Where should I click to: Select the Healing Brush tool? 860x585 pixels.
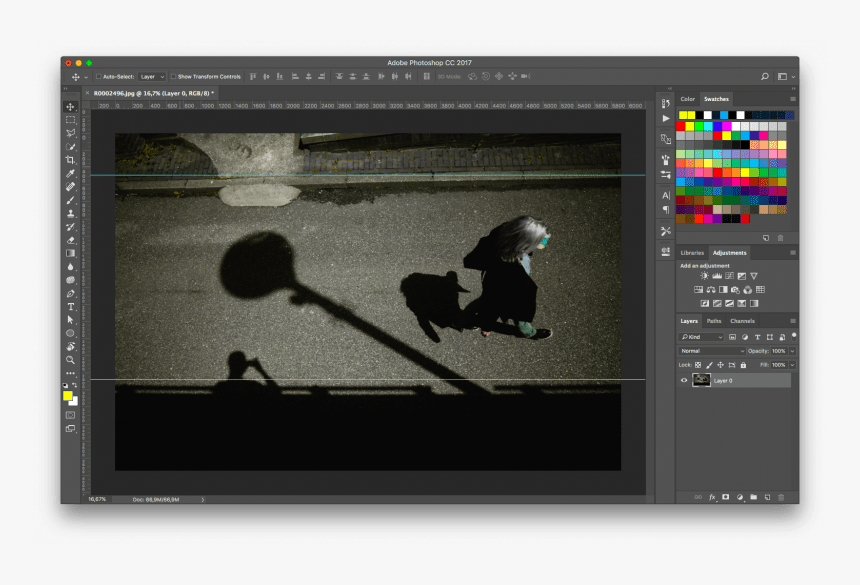click(71, 184)
